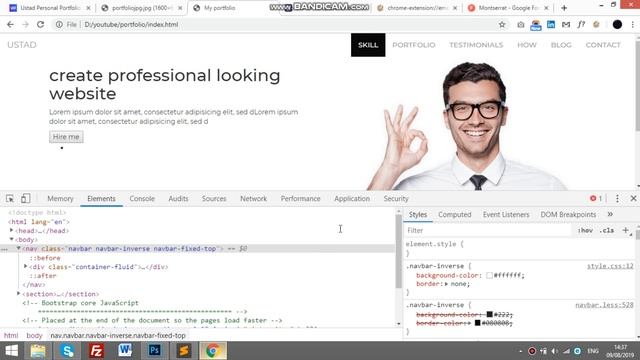Open FileZilla from the taskbar
Screen dimensions: 640x360
tap(96, 351)
